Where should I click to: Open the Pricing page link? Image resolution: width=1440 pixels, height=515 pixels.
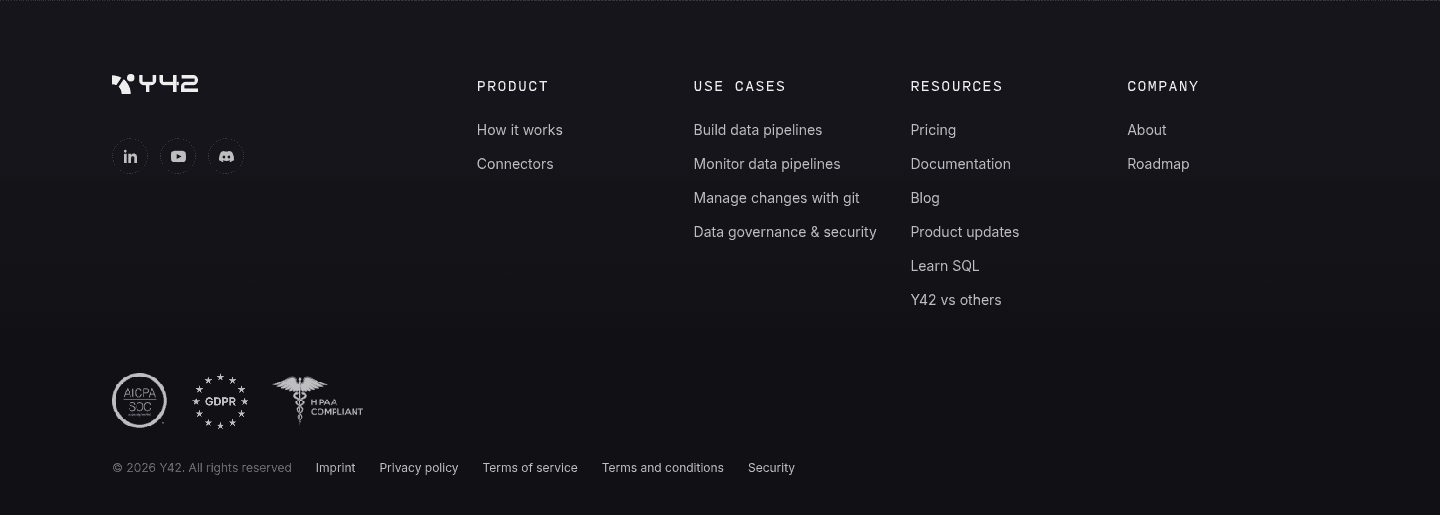click(x=933, y=130)
